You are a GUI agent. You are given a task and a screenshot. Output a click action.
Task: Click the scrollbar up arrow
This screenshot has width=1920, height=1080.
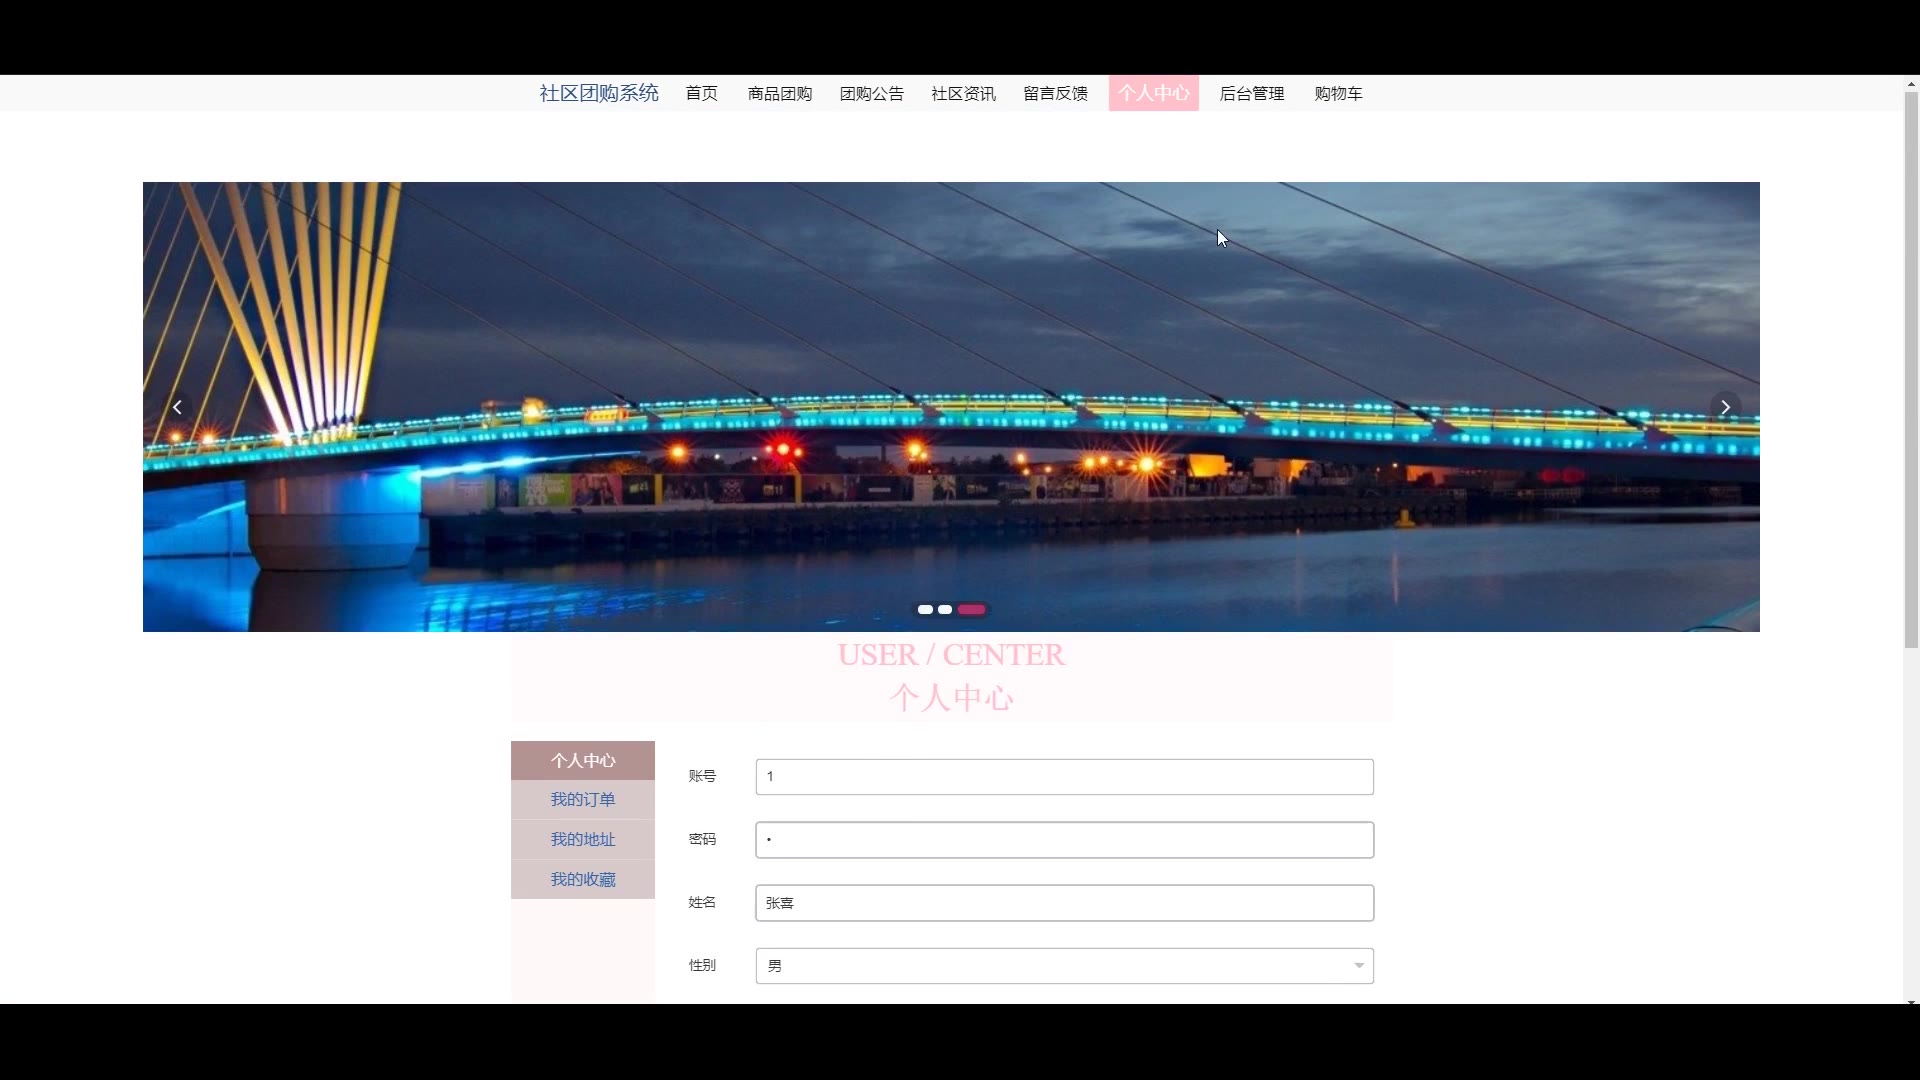coord(1911,84)
